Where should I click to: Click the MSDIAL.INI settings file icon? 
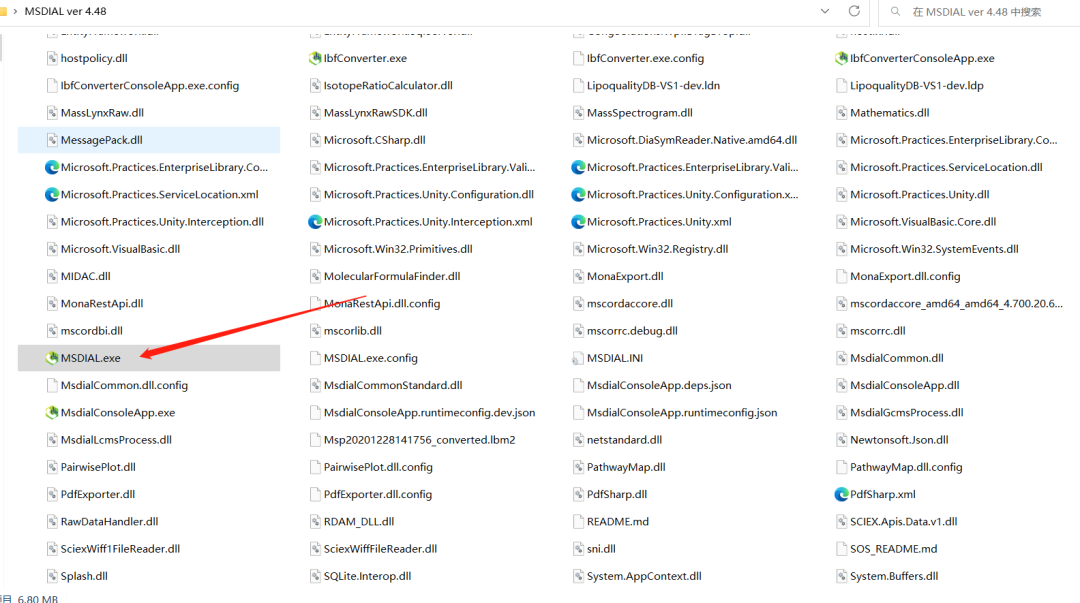pyautogui.click(x=579, y=358)
